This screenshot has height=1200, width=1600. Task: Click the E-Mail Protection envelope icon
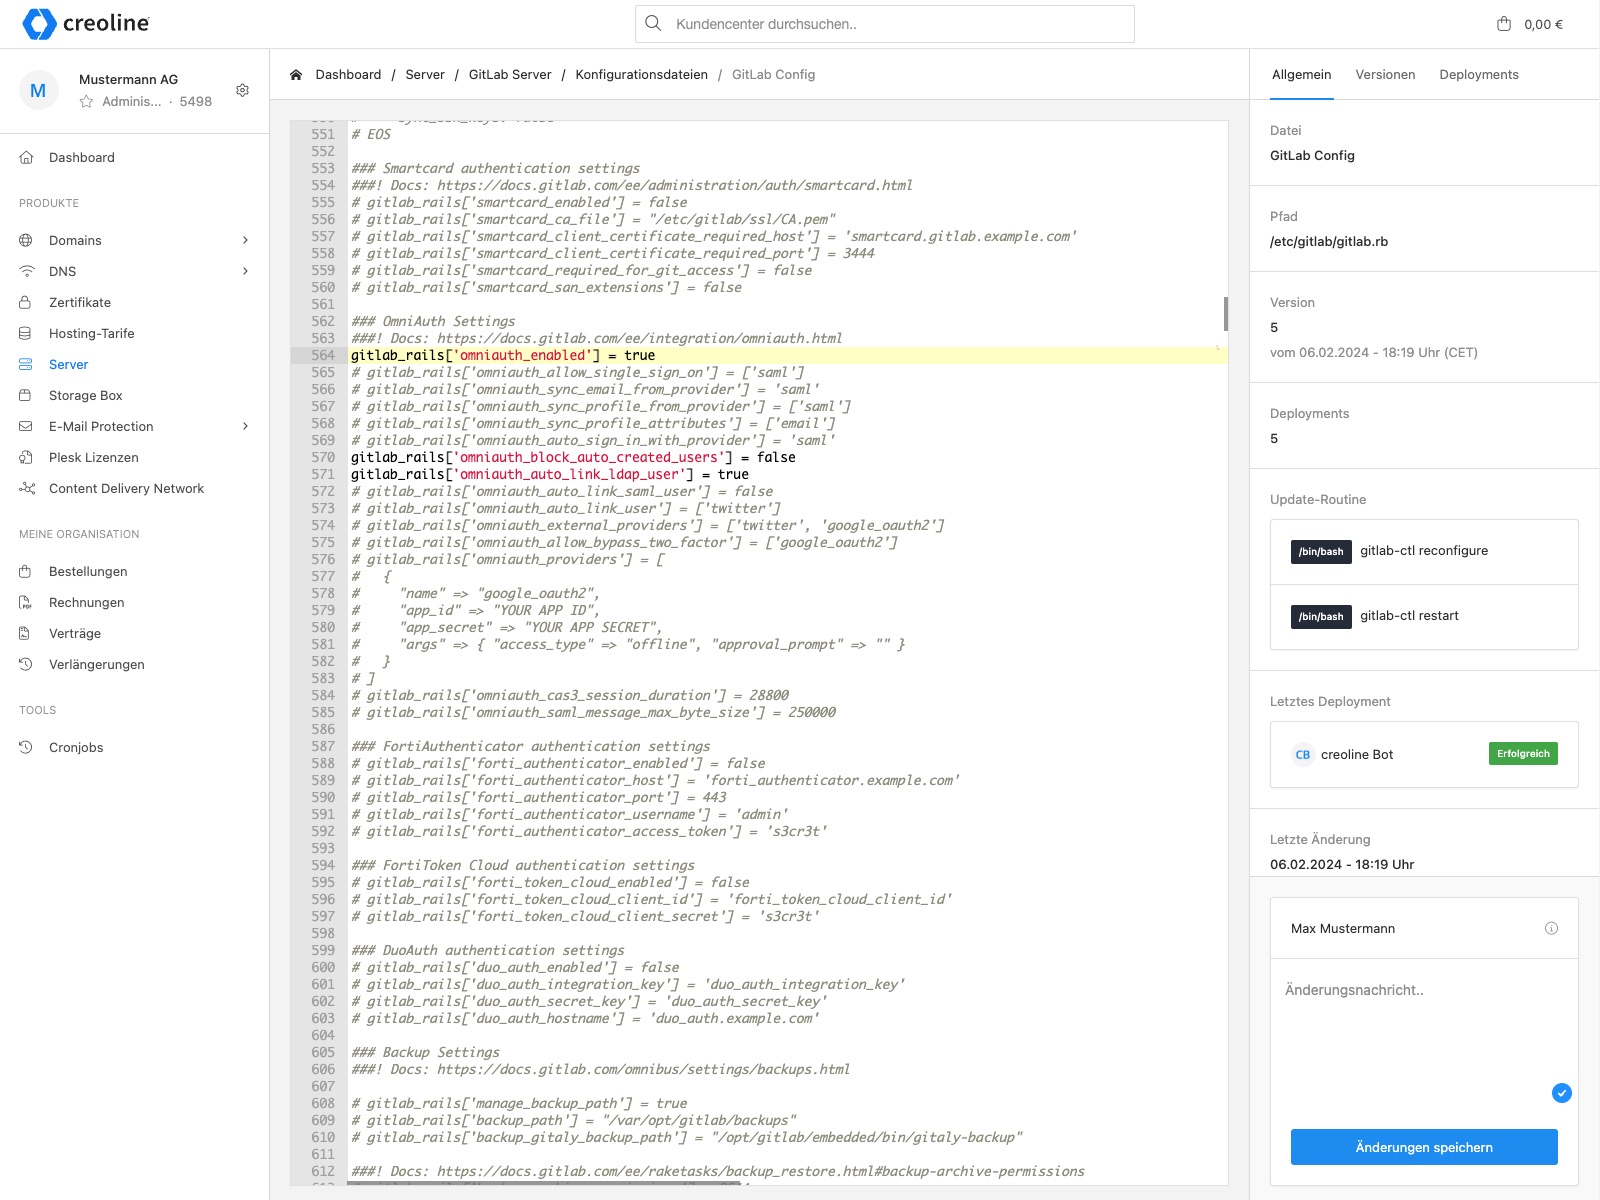point(26,426)
